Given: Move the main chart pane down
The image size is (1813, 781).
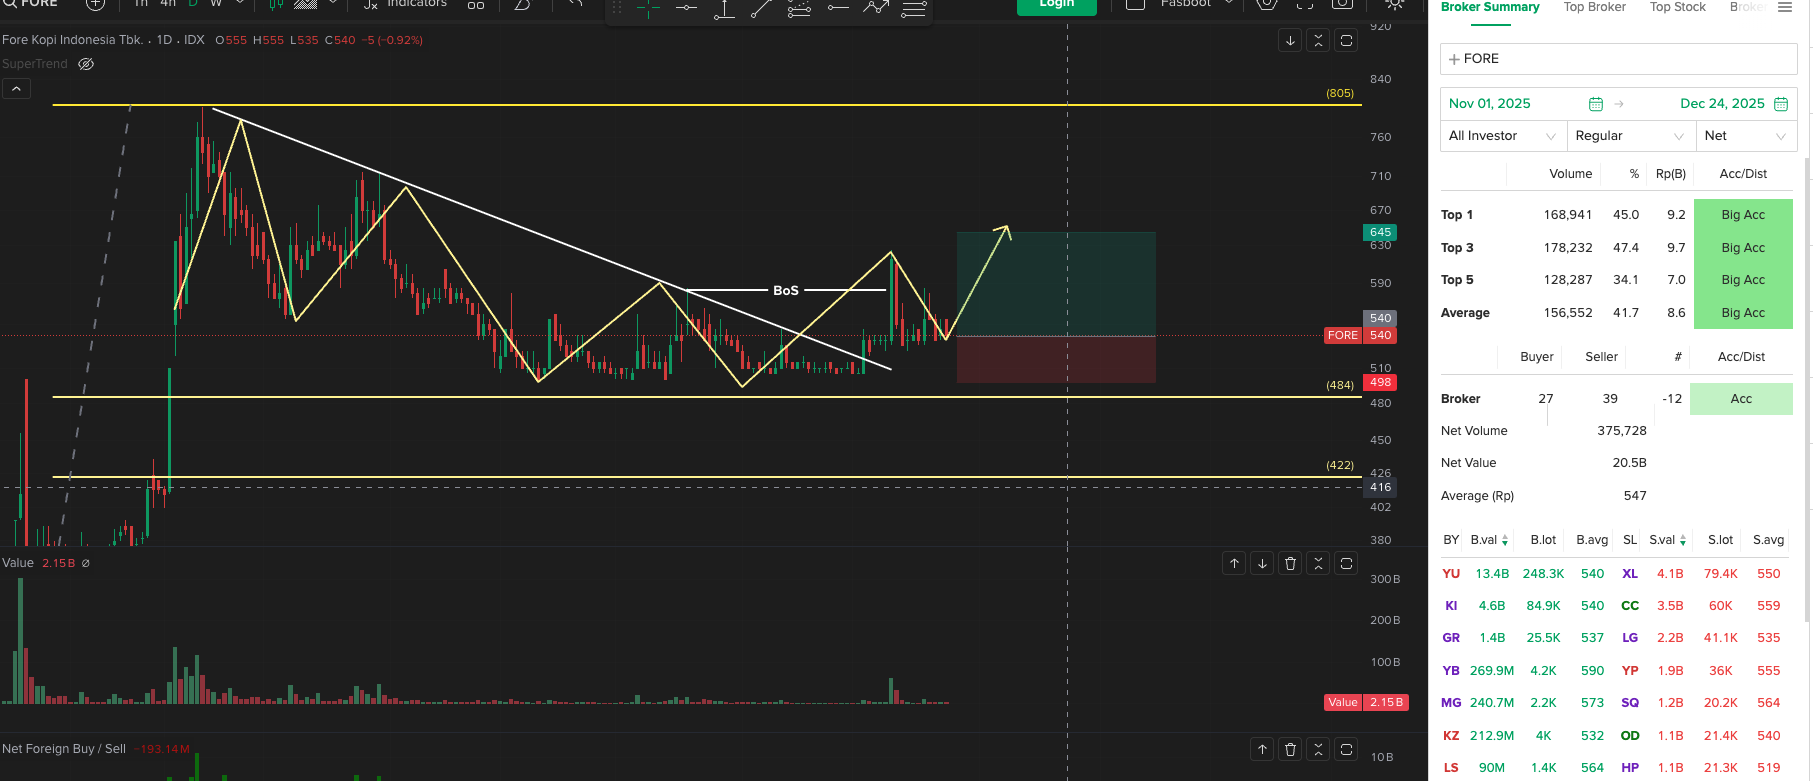Looking at the screenshot, I should point(1290,41).
